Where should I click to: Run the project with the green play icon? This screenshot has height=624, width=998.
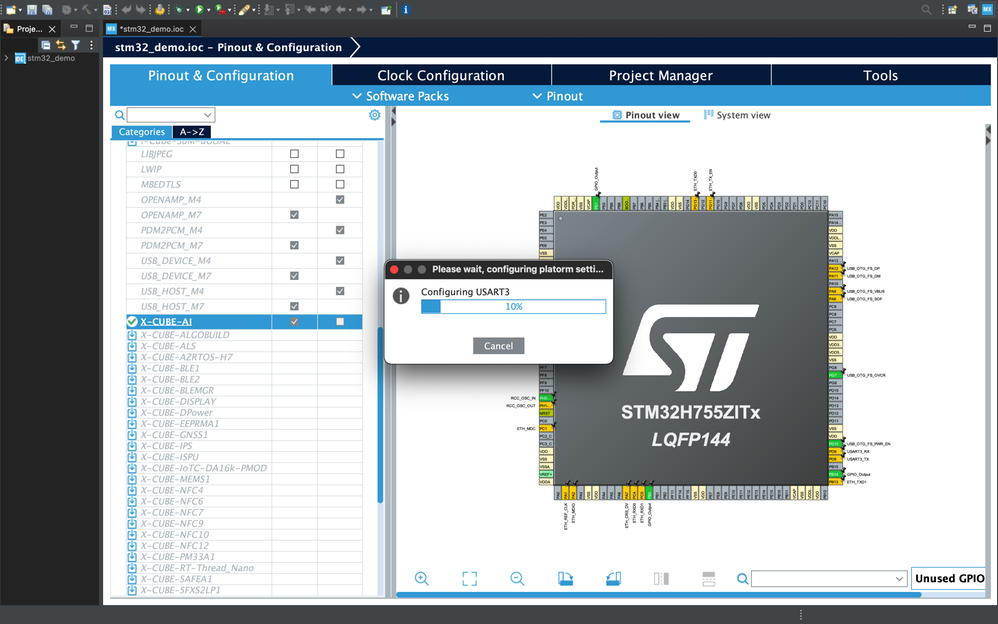(199, 10)
